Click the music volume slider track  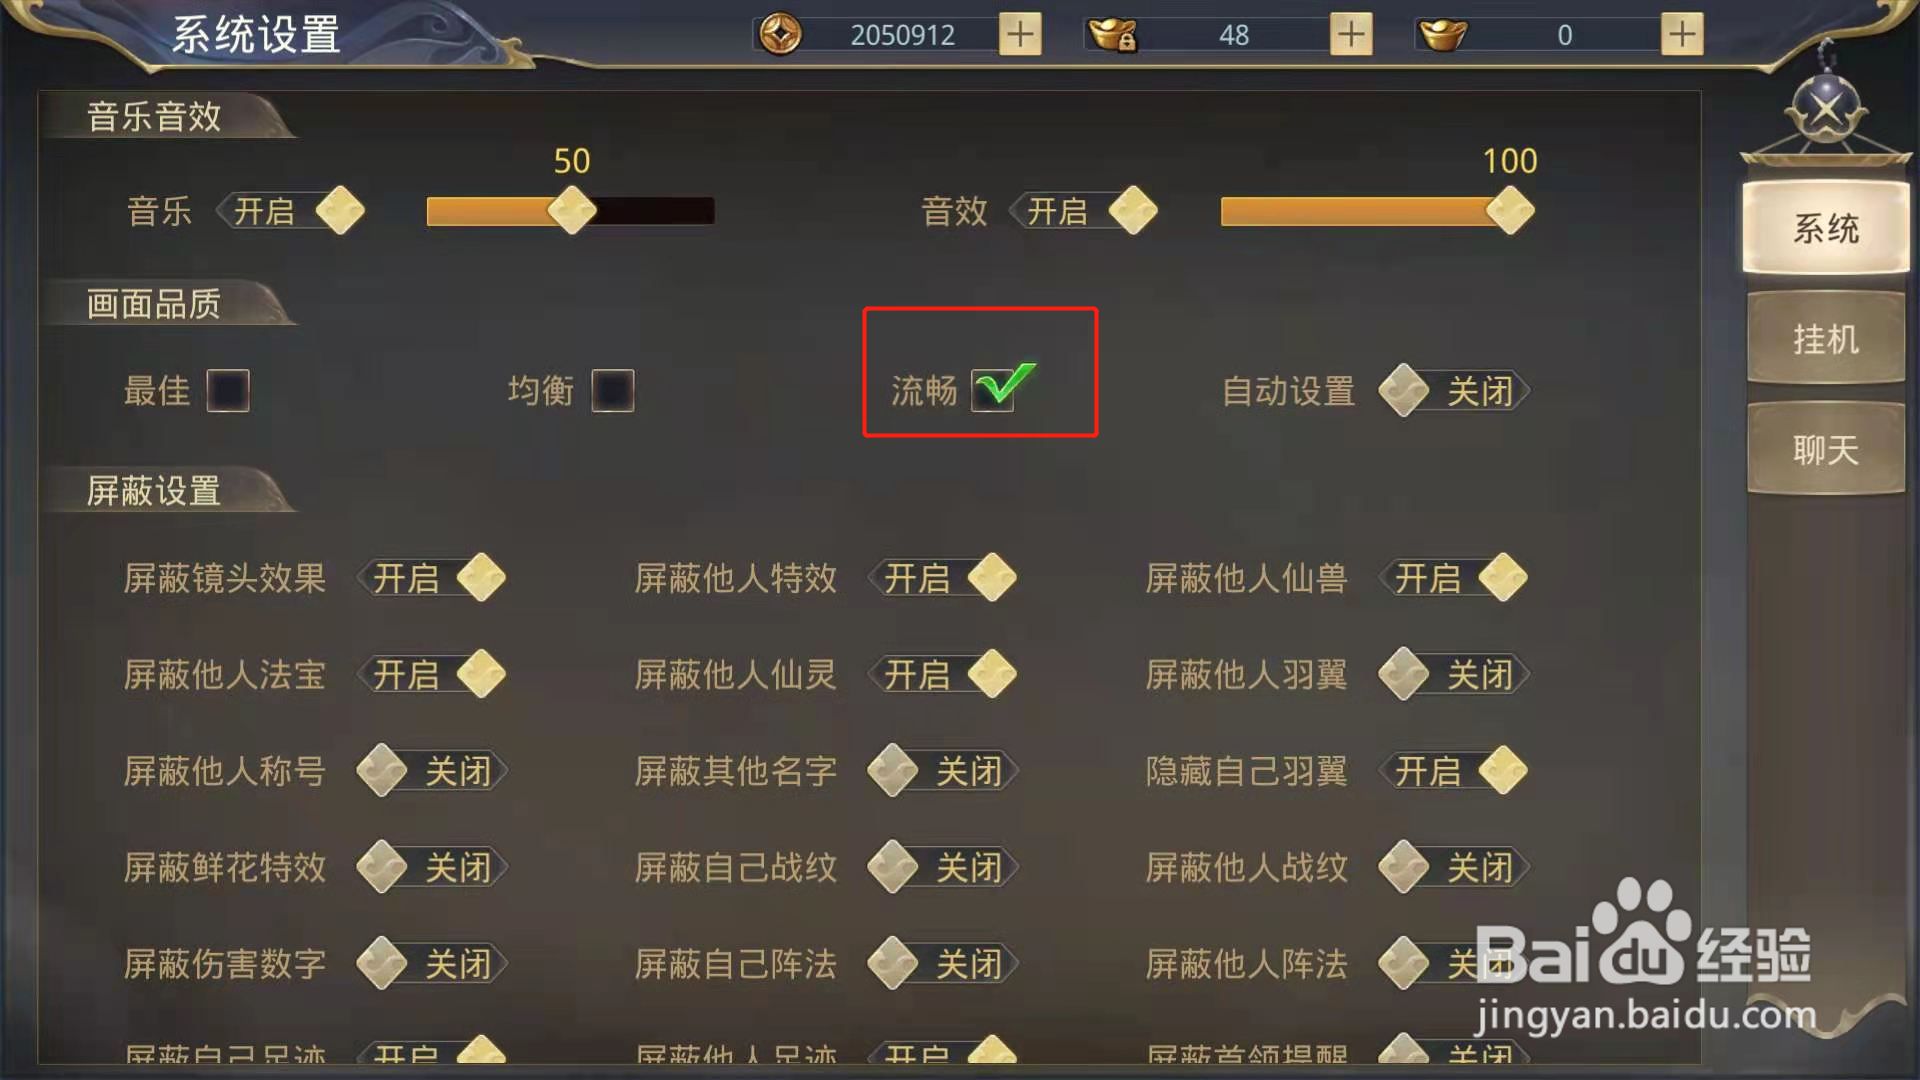pyautogui.click(x=570, y=211)
